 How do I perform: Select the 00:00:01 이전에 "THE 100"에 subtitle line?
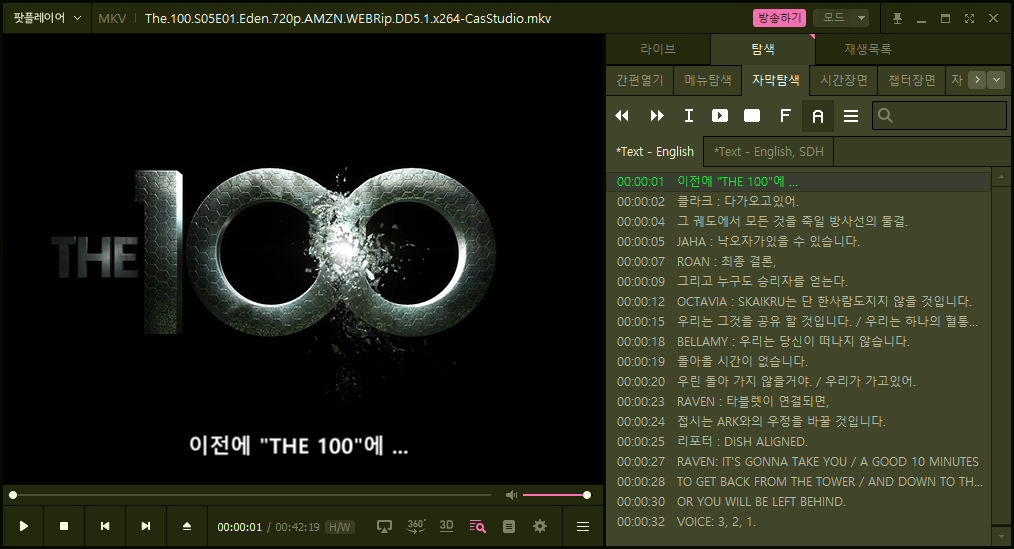[799, 182]
